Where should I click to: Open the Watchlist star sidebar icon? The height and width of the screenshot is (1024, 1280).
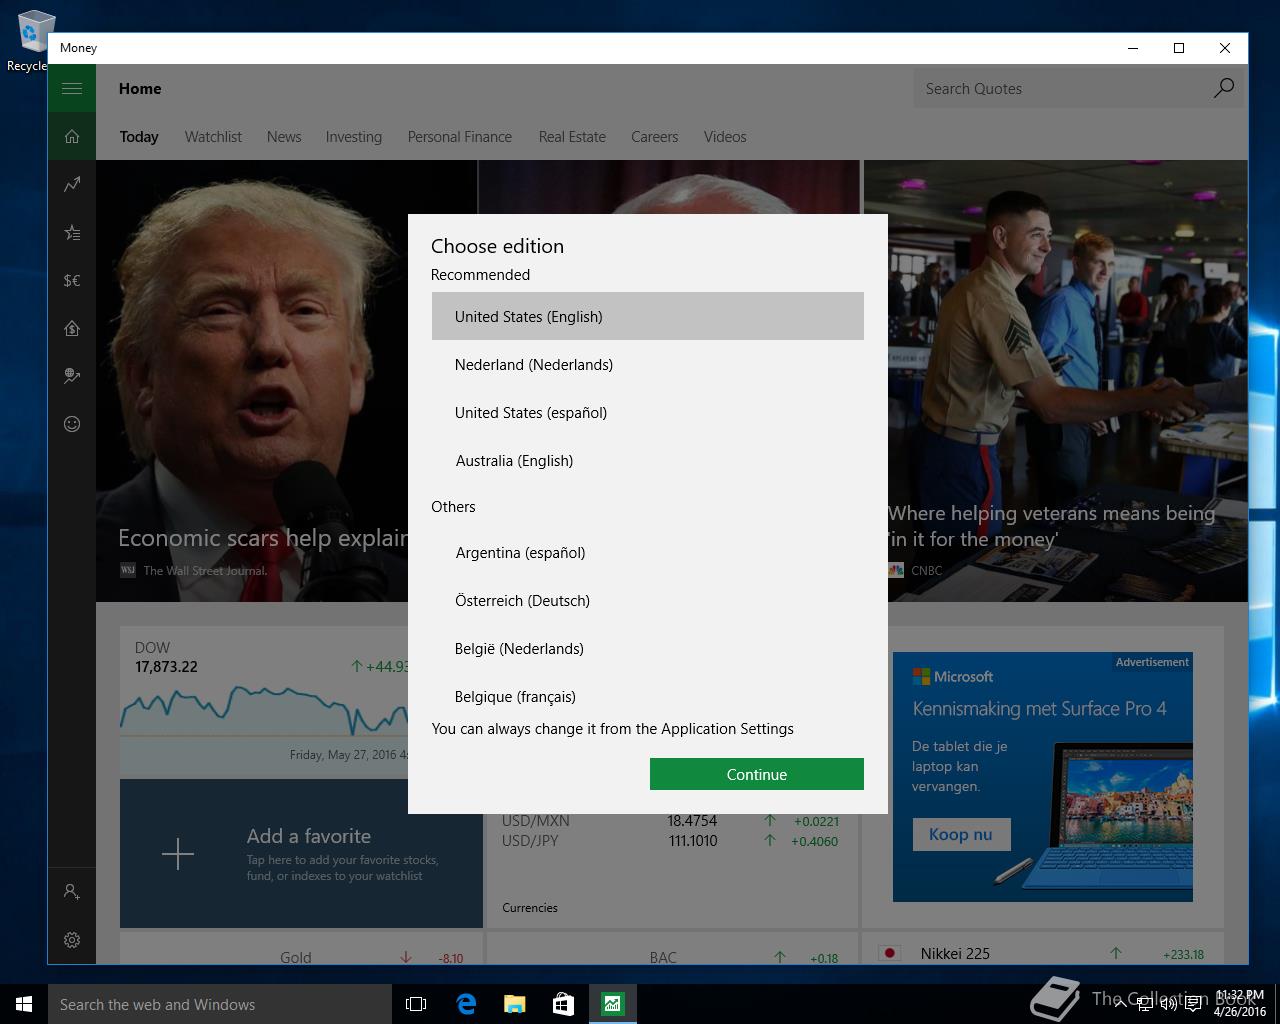coord(72,232)
